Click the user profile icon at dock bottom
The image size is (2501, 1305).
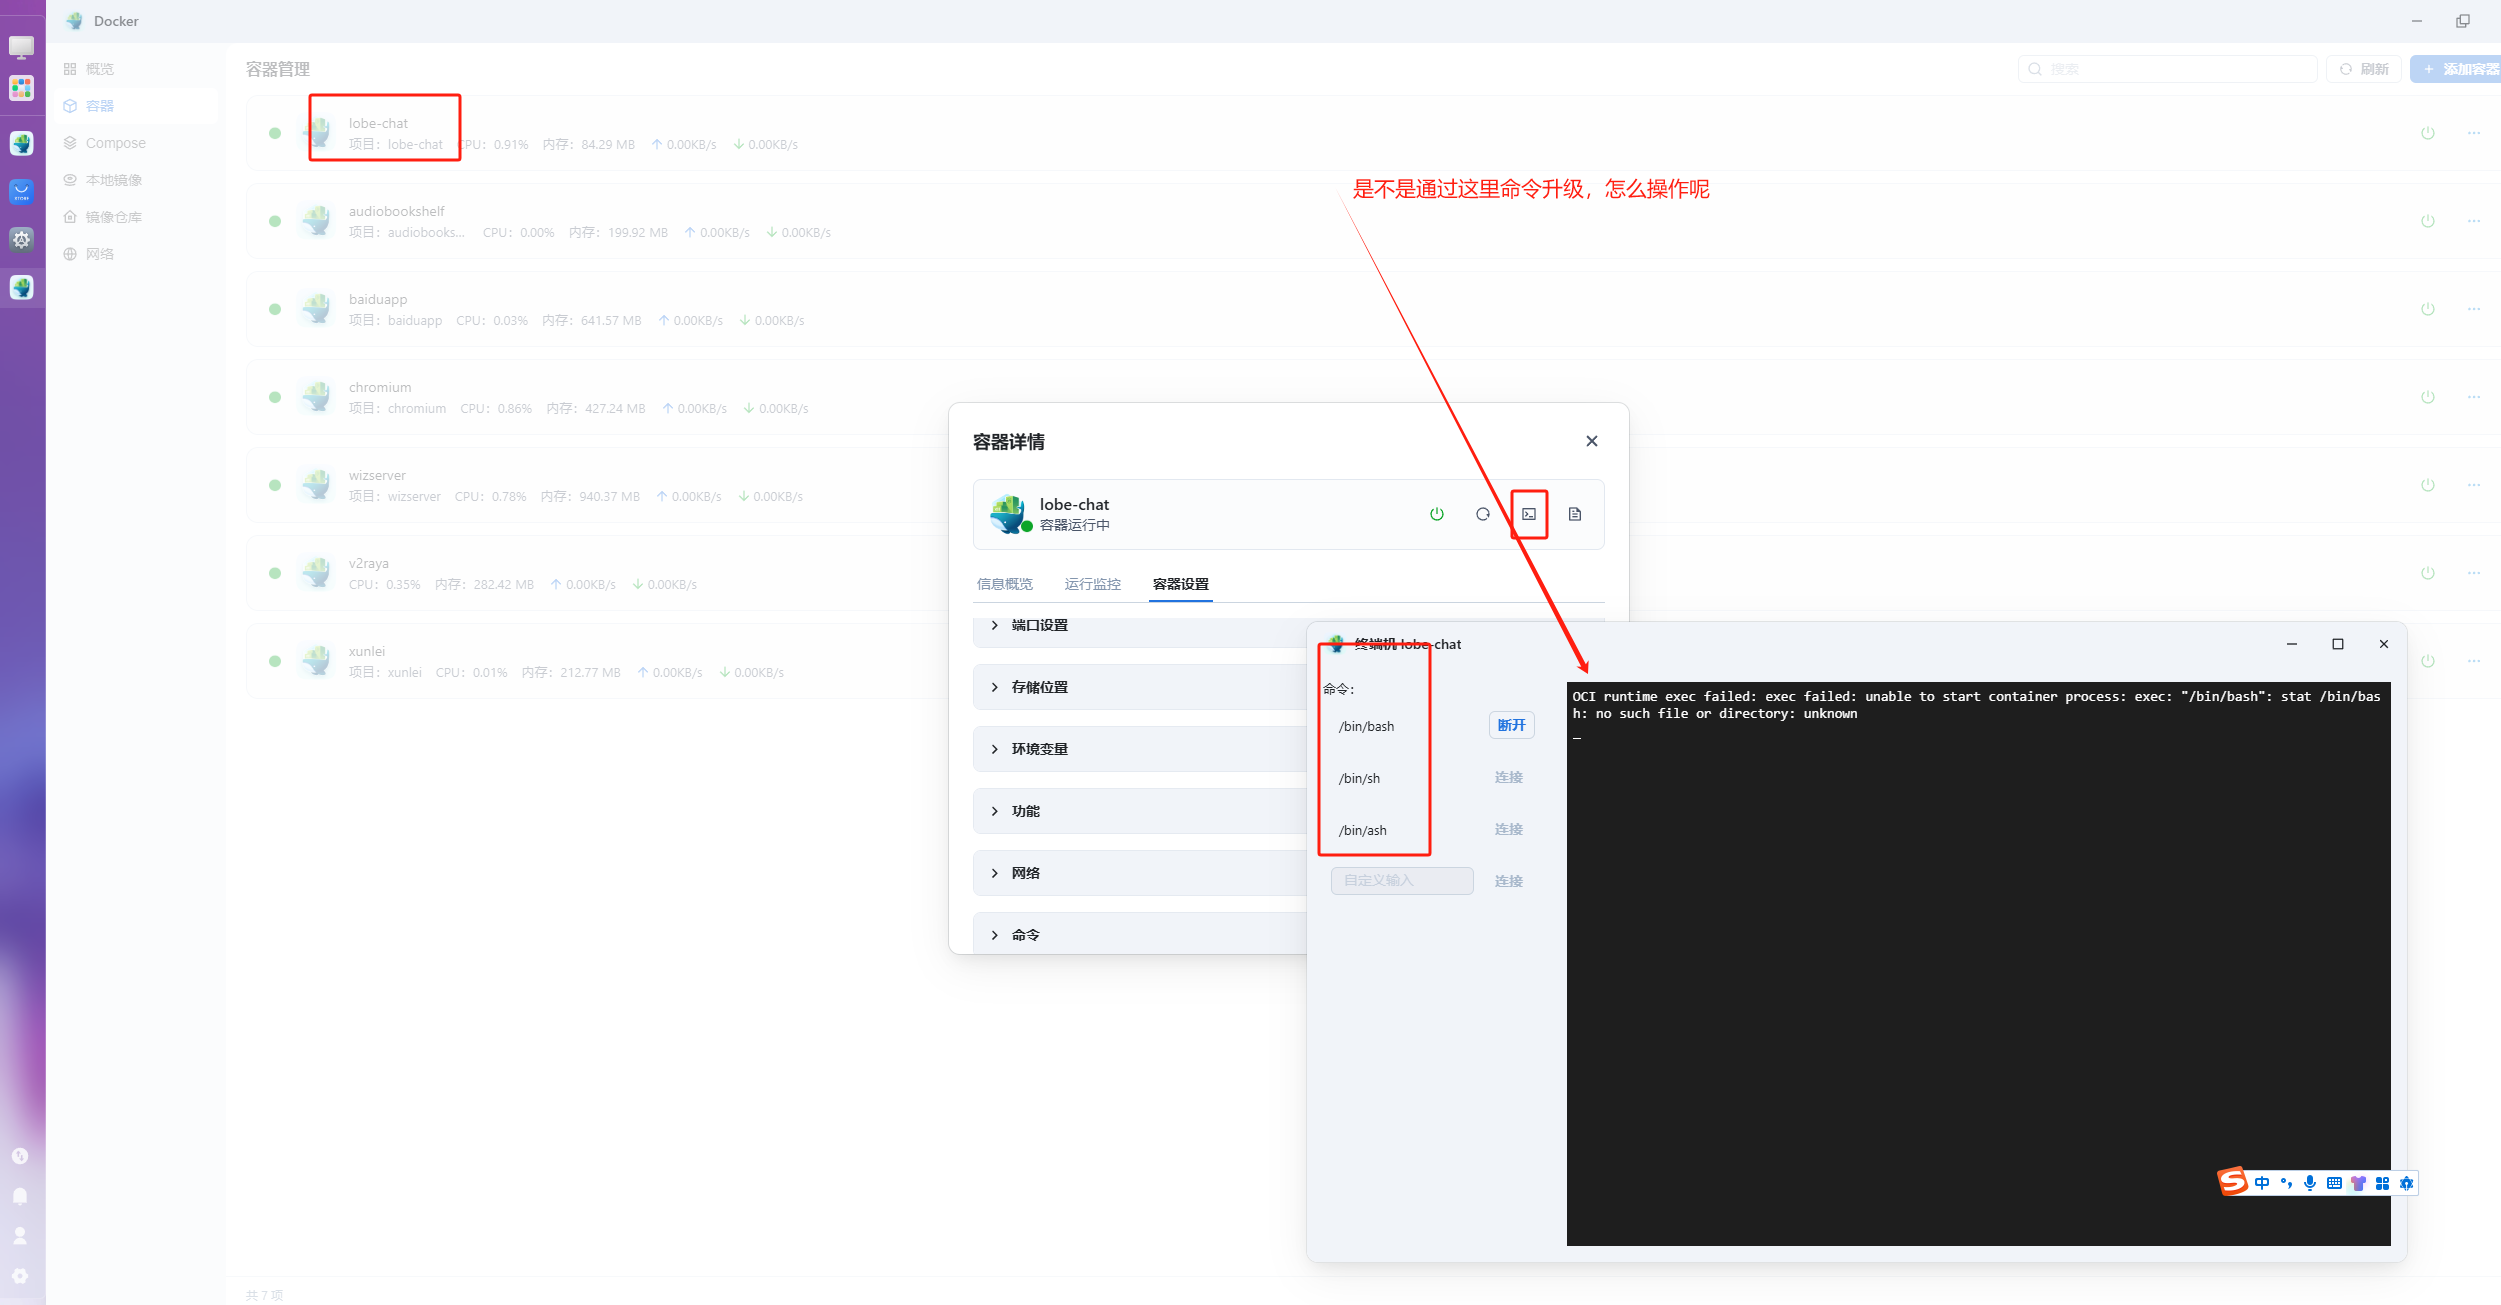coord(20,1236)
